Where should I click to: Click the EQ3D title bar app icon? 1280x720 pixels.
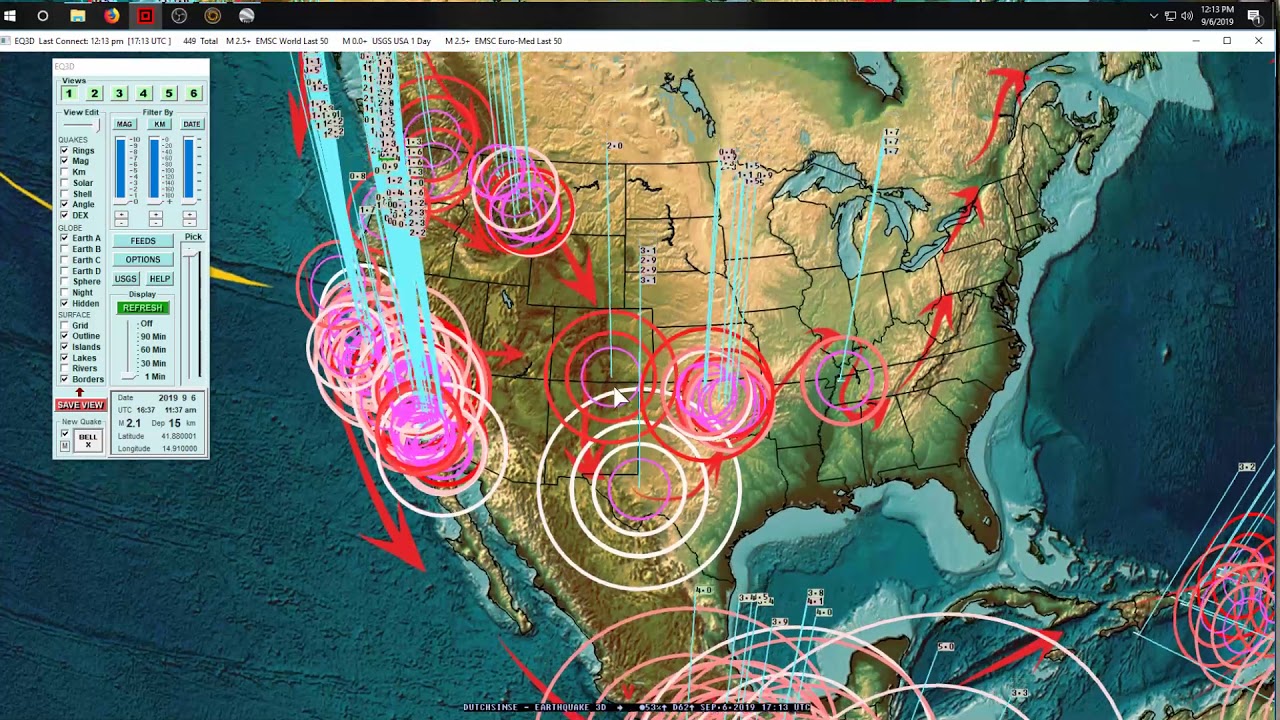point(7,41)
